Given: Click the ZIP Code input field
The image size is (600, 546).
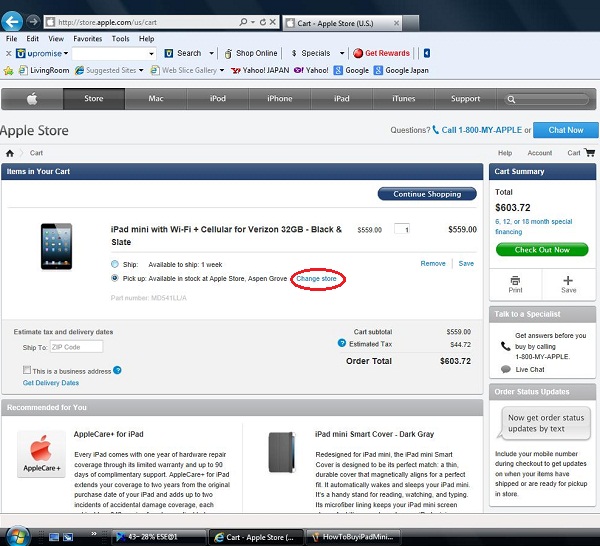Looking at the screenshot, I should pos(77,347).
